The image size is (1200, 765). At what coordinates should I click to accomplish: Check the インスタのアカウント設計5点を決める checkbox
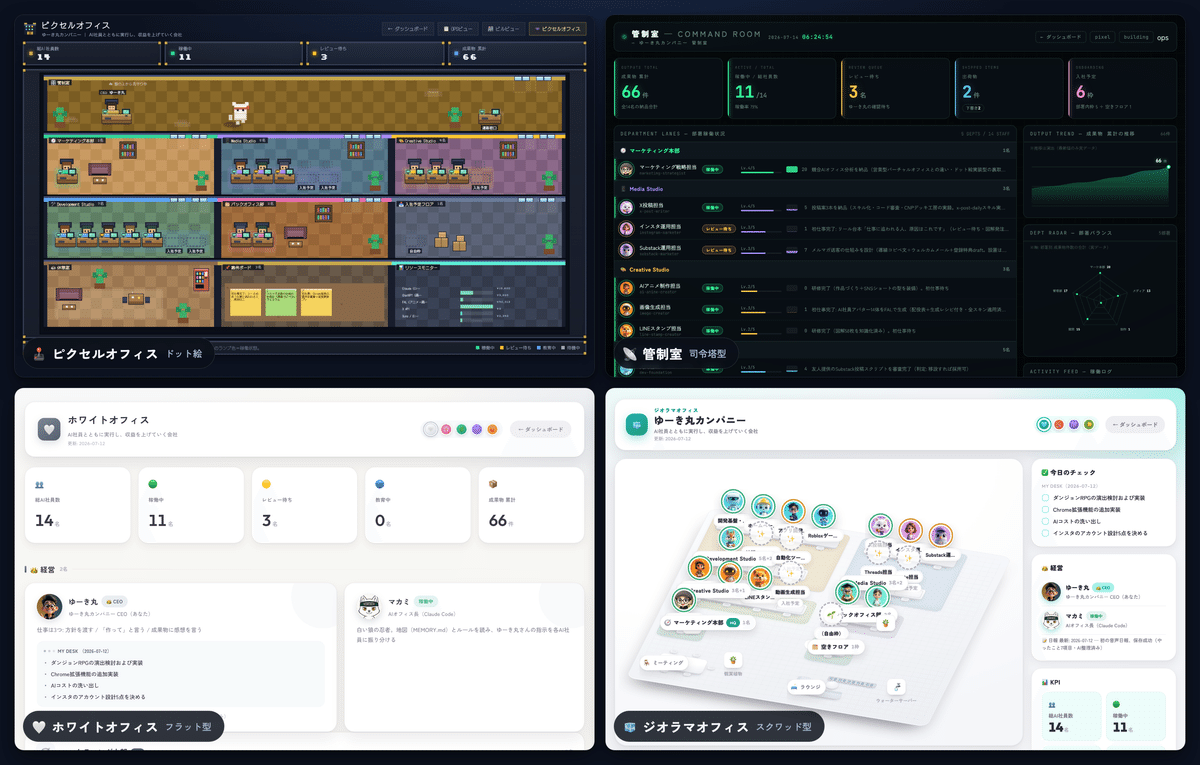tap(1046, 534)
